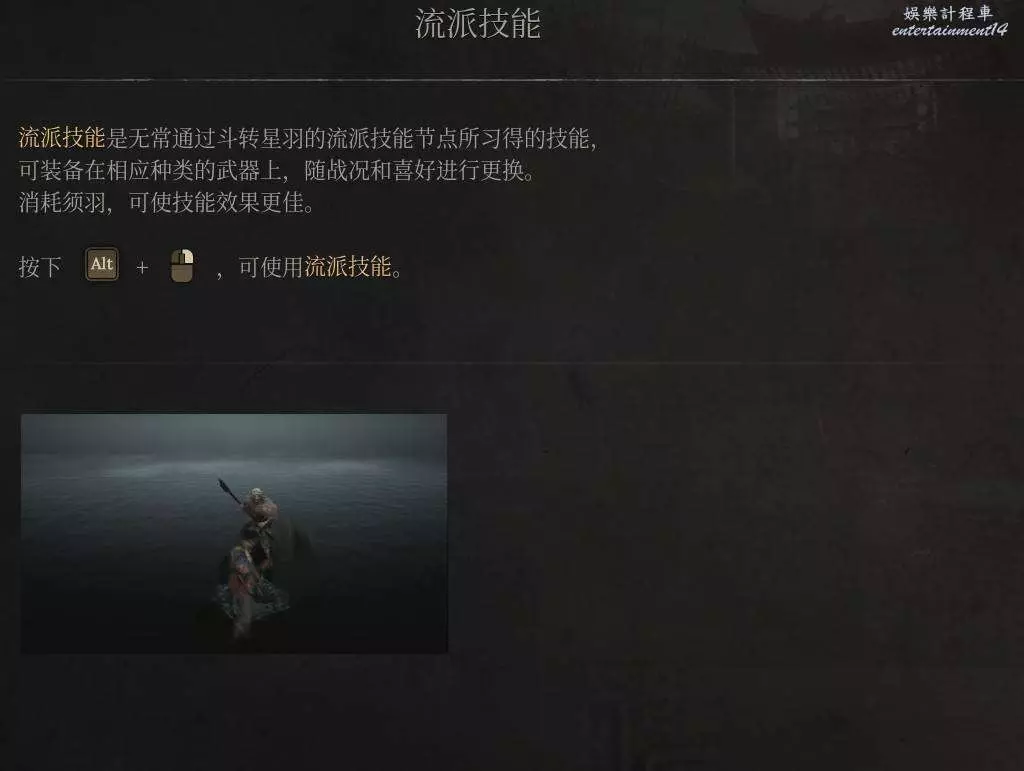The width and height of the screenshot is (1024, 771).
Task: Click the 按下 label before Alt
Action: tap(40, 267)
